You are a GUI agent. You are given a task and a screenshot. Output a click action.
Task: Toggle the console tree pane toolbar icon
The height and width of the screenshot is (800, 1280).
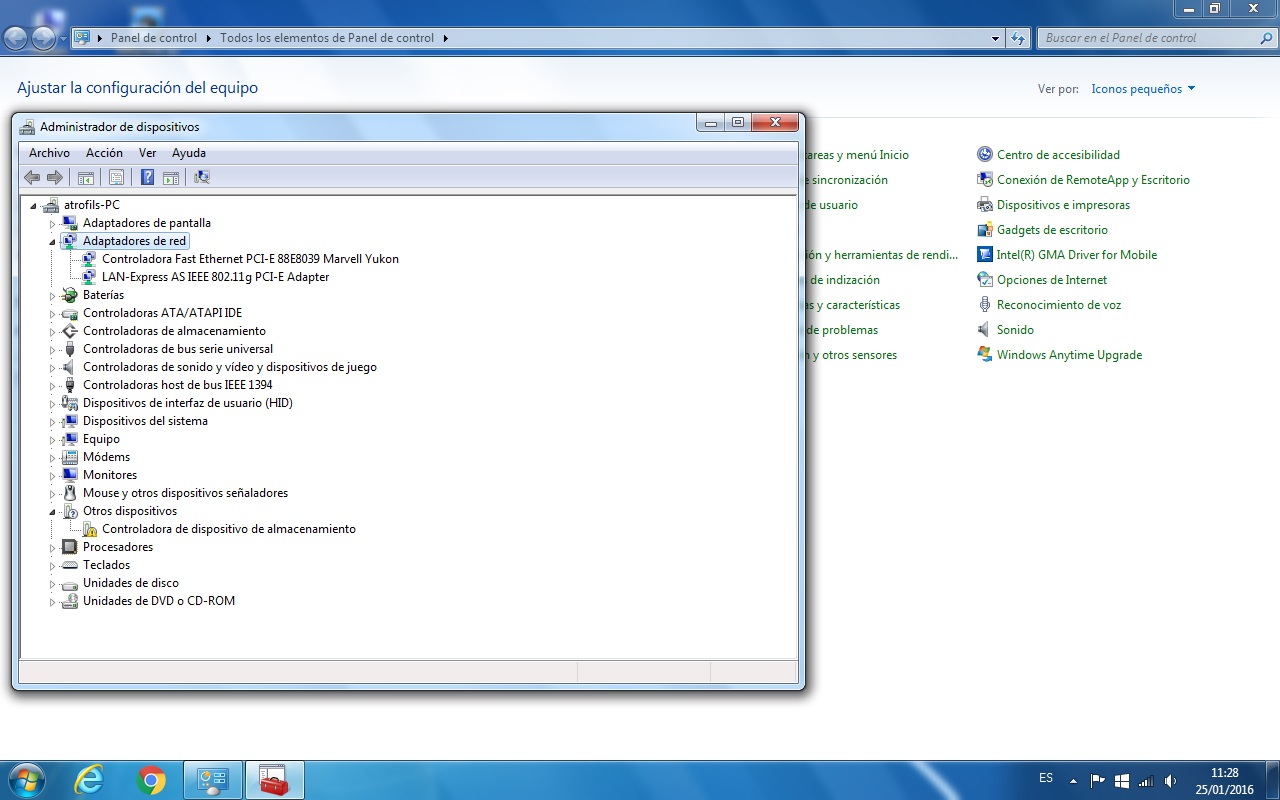tap(86, 177)
